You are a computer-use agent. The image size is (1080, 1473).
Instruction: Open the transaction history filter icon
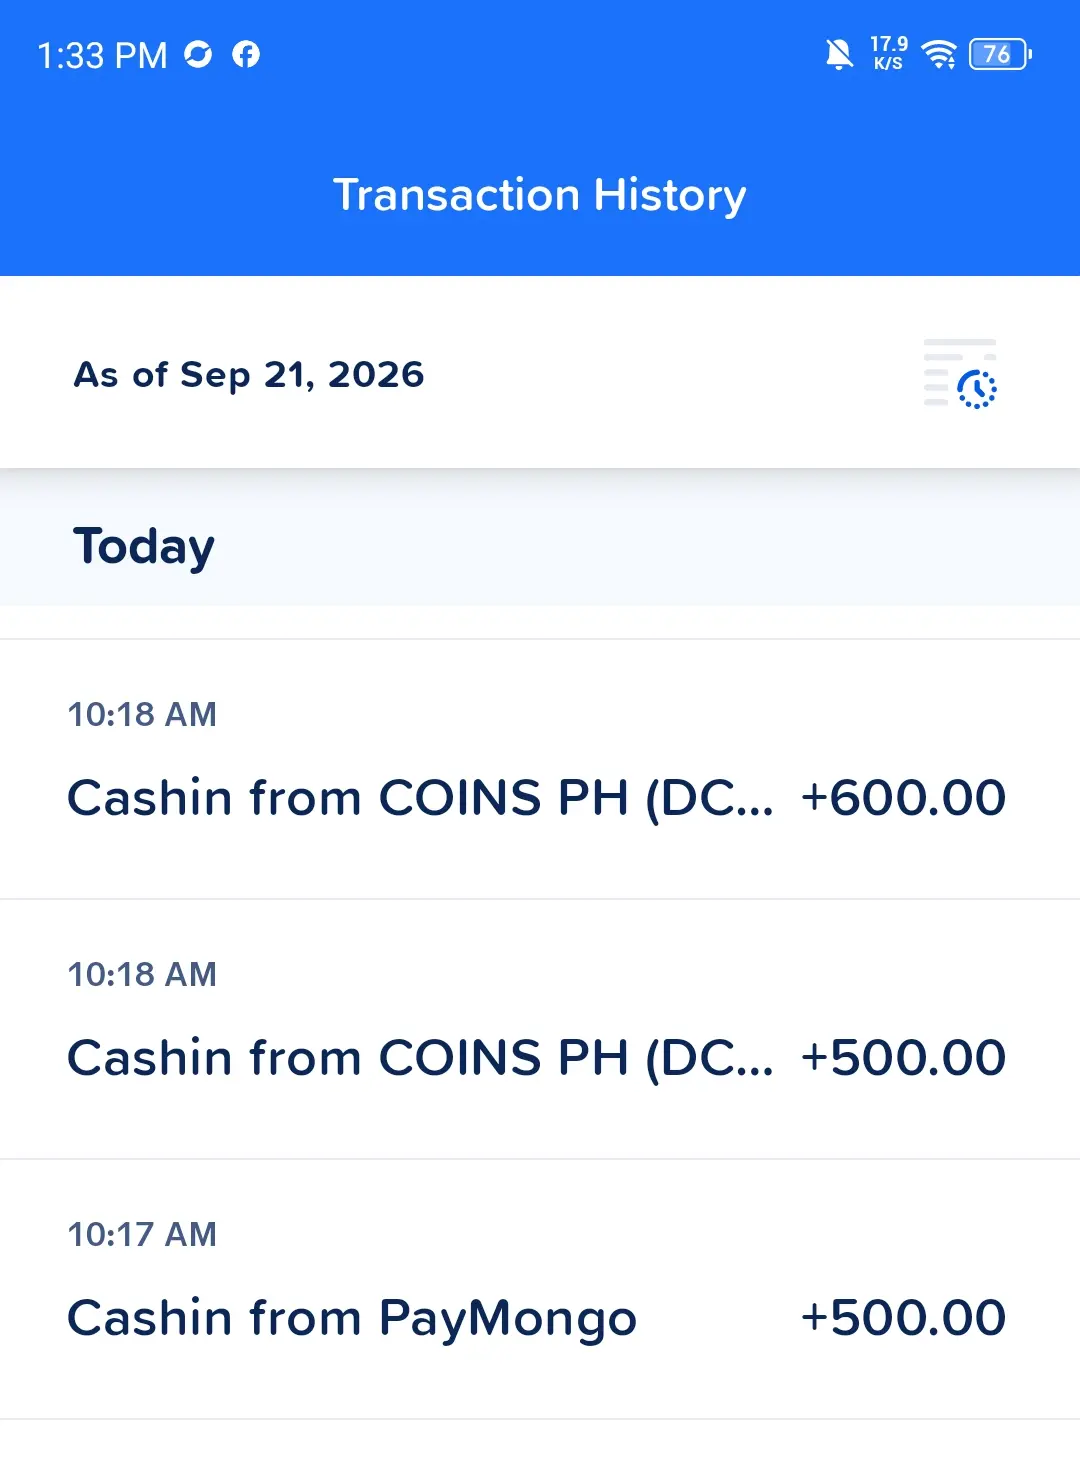(960, 374)
